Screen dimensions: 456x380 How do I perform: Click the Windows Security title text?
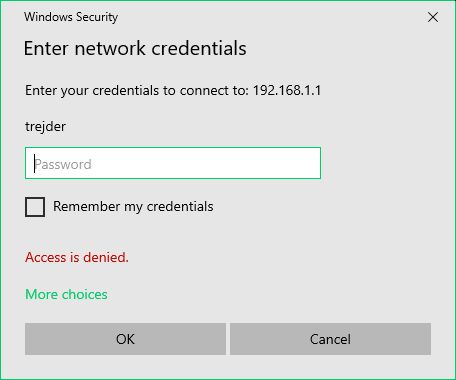pos(71,17)
